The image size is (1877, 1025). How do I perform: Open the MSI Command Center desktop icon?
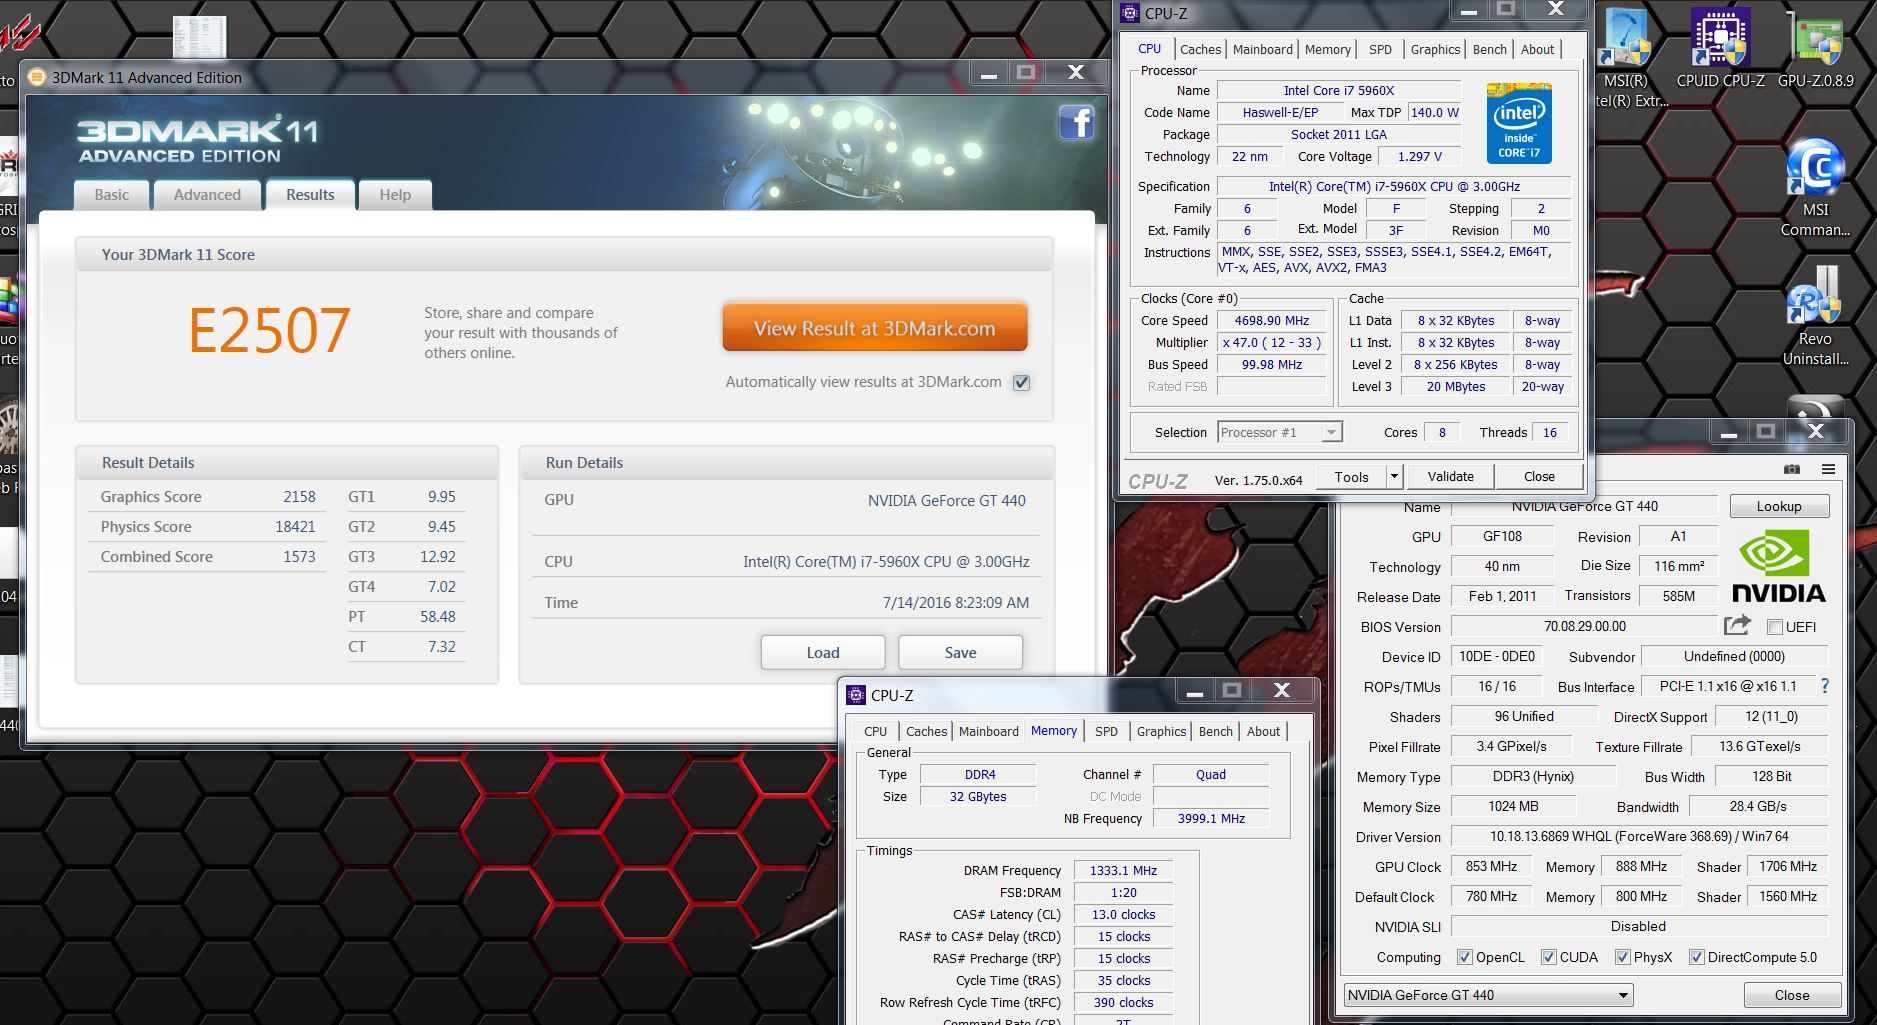[1815, 188]
